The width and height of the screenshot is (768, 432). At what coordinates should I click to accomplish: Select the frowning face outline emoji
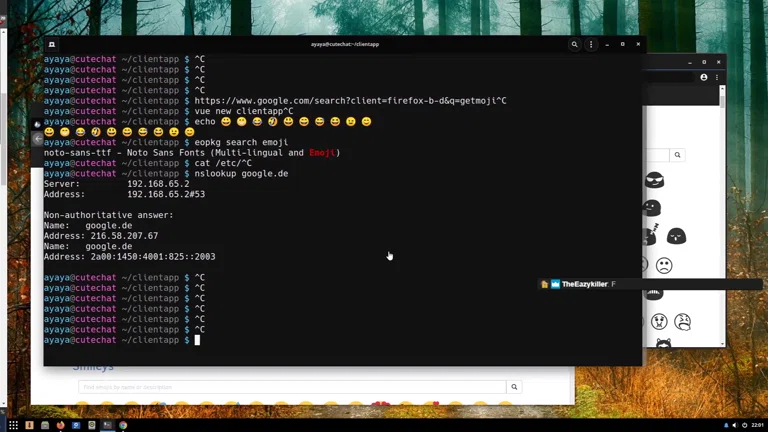(x=664, y=265)
